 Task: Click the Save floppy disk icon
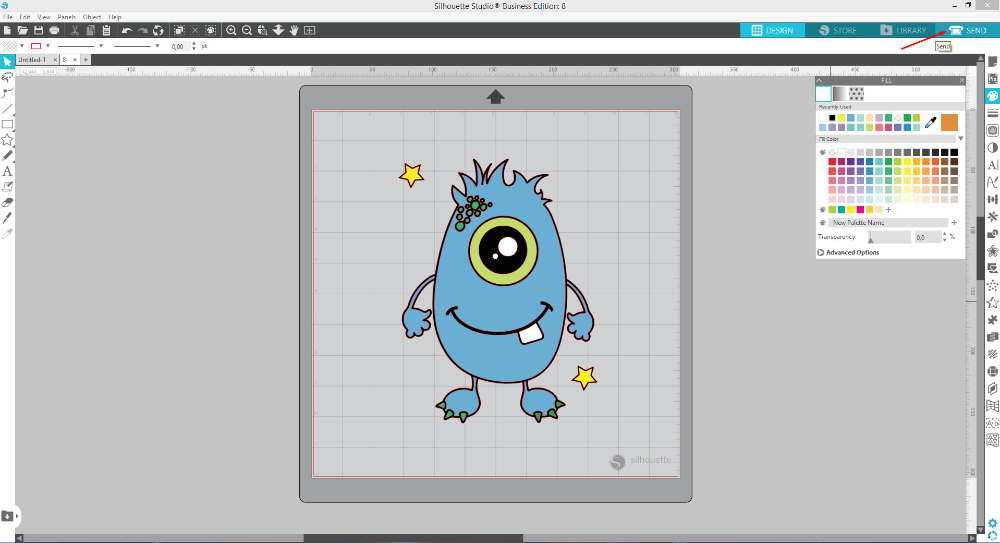click(x=38, y=30)
